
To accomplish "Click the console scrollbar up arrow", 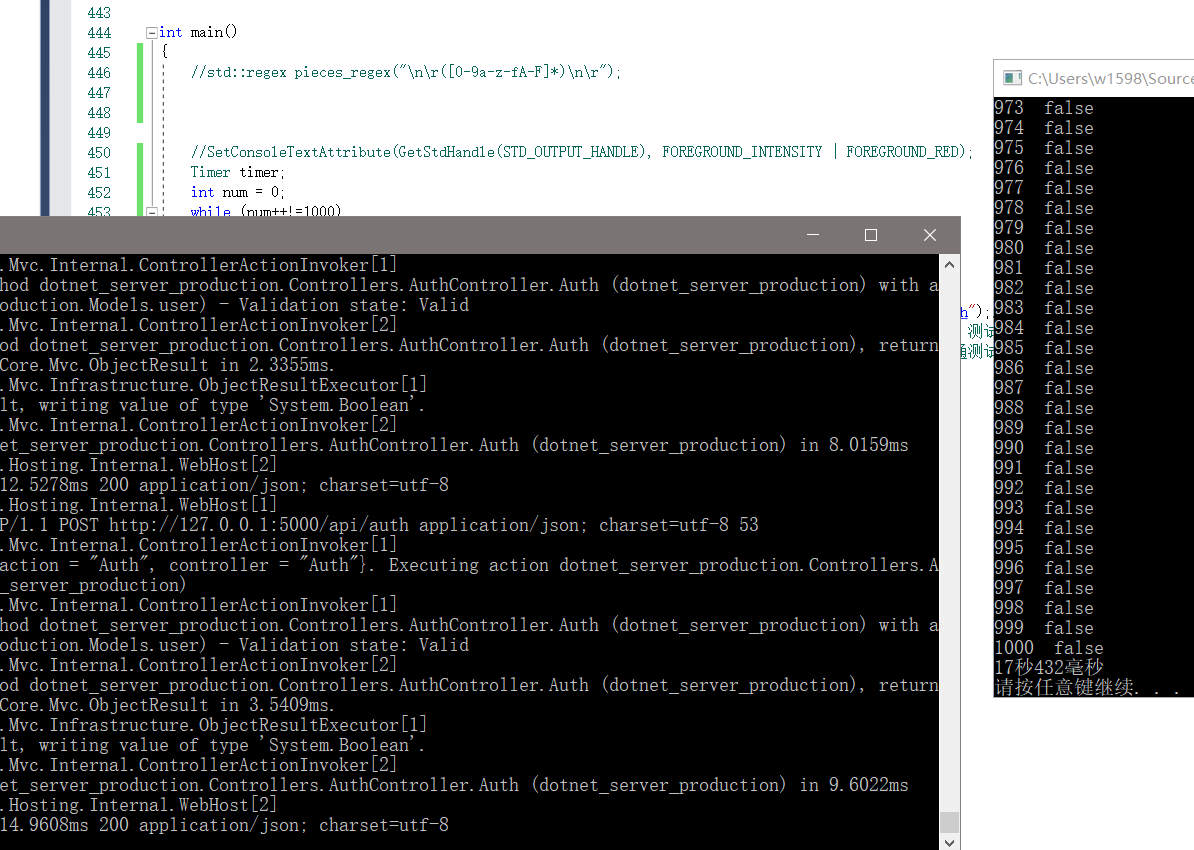I will coord(949,265).
